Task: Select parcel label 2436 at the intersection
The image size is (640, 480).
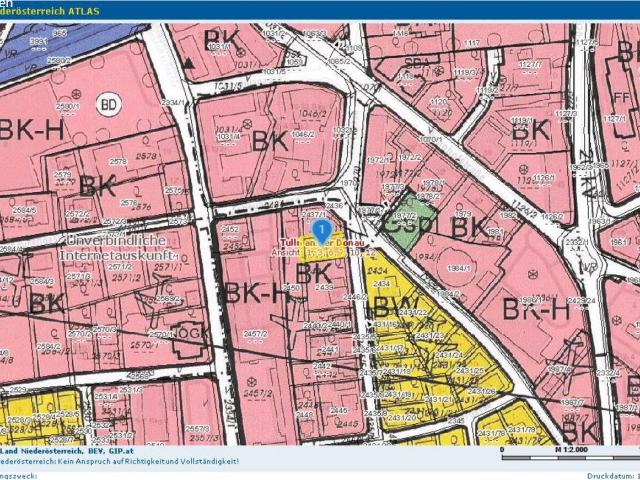Action: click(334, 205)
